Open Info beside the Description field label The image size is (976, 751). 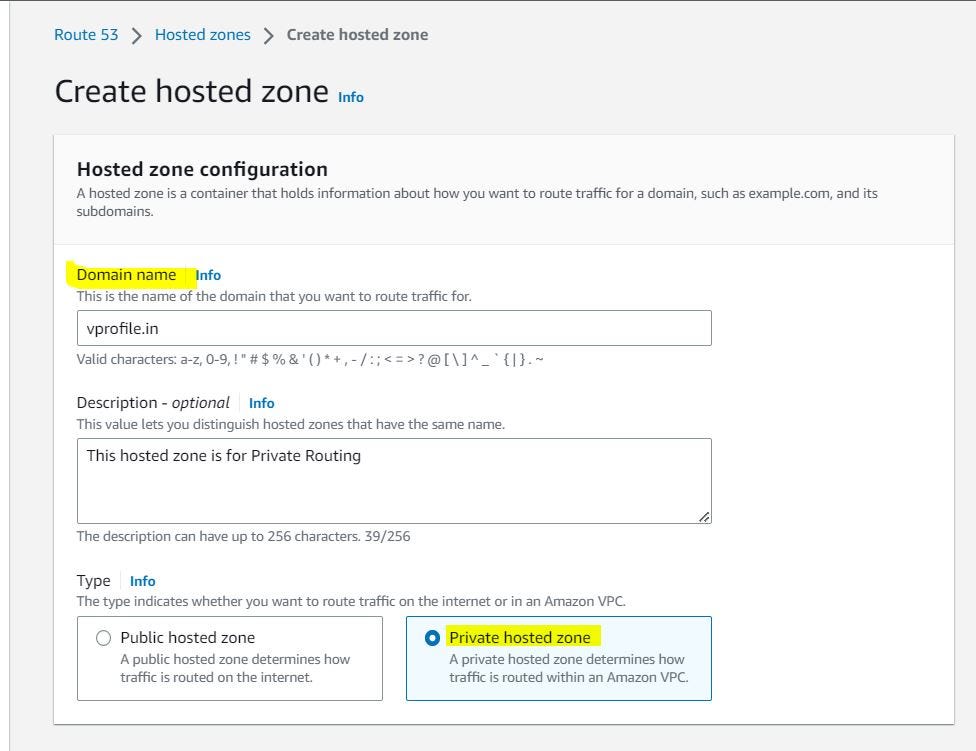tap(261, 403)
